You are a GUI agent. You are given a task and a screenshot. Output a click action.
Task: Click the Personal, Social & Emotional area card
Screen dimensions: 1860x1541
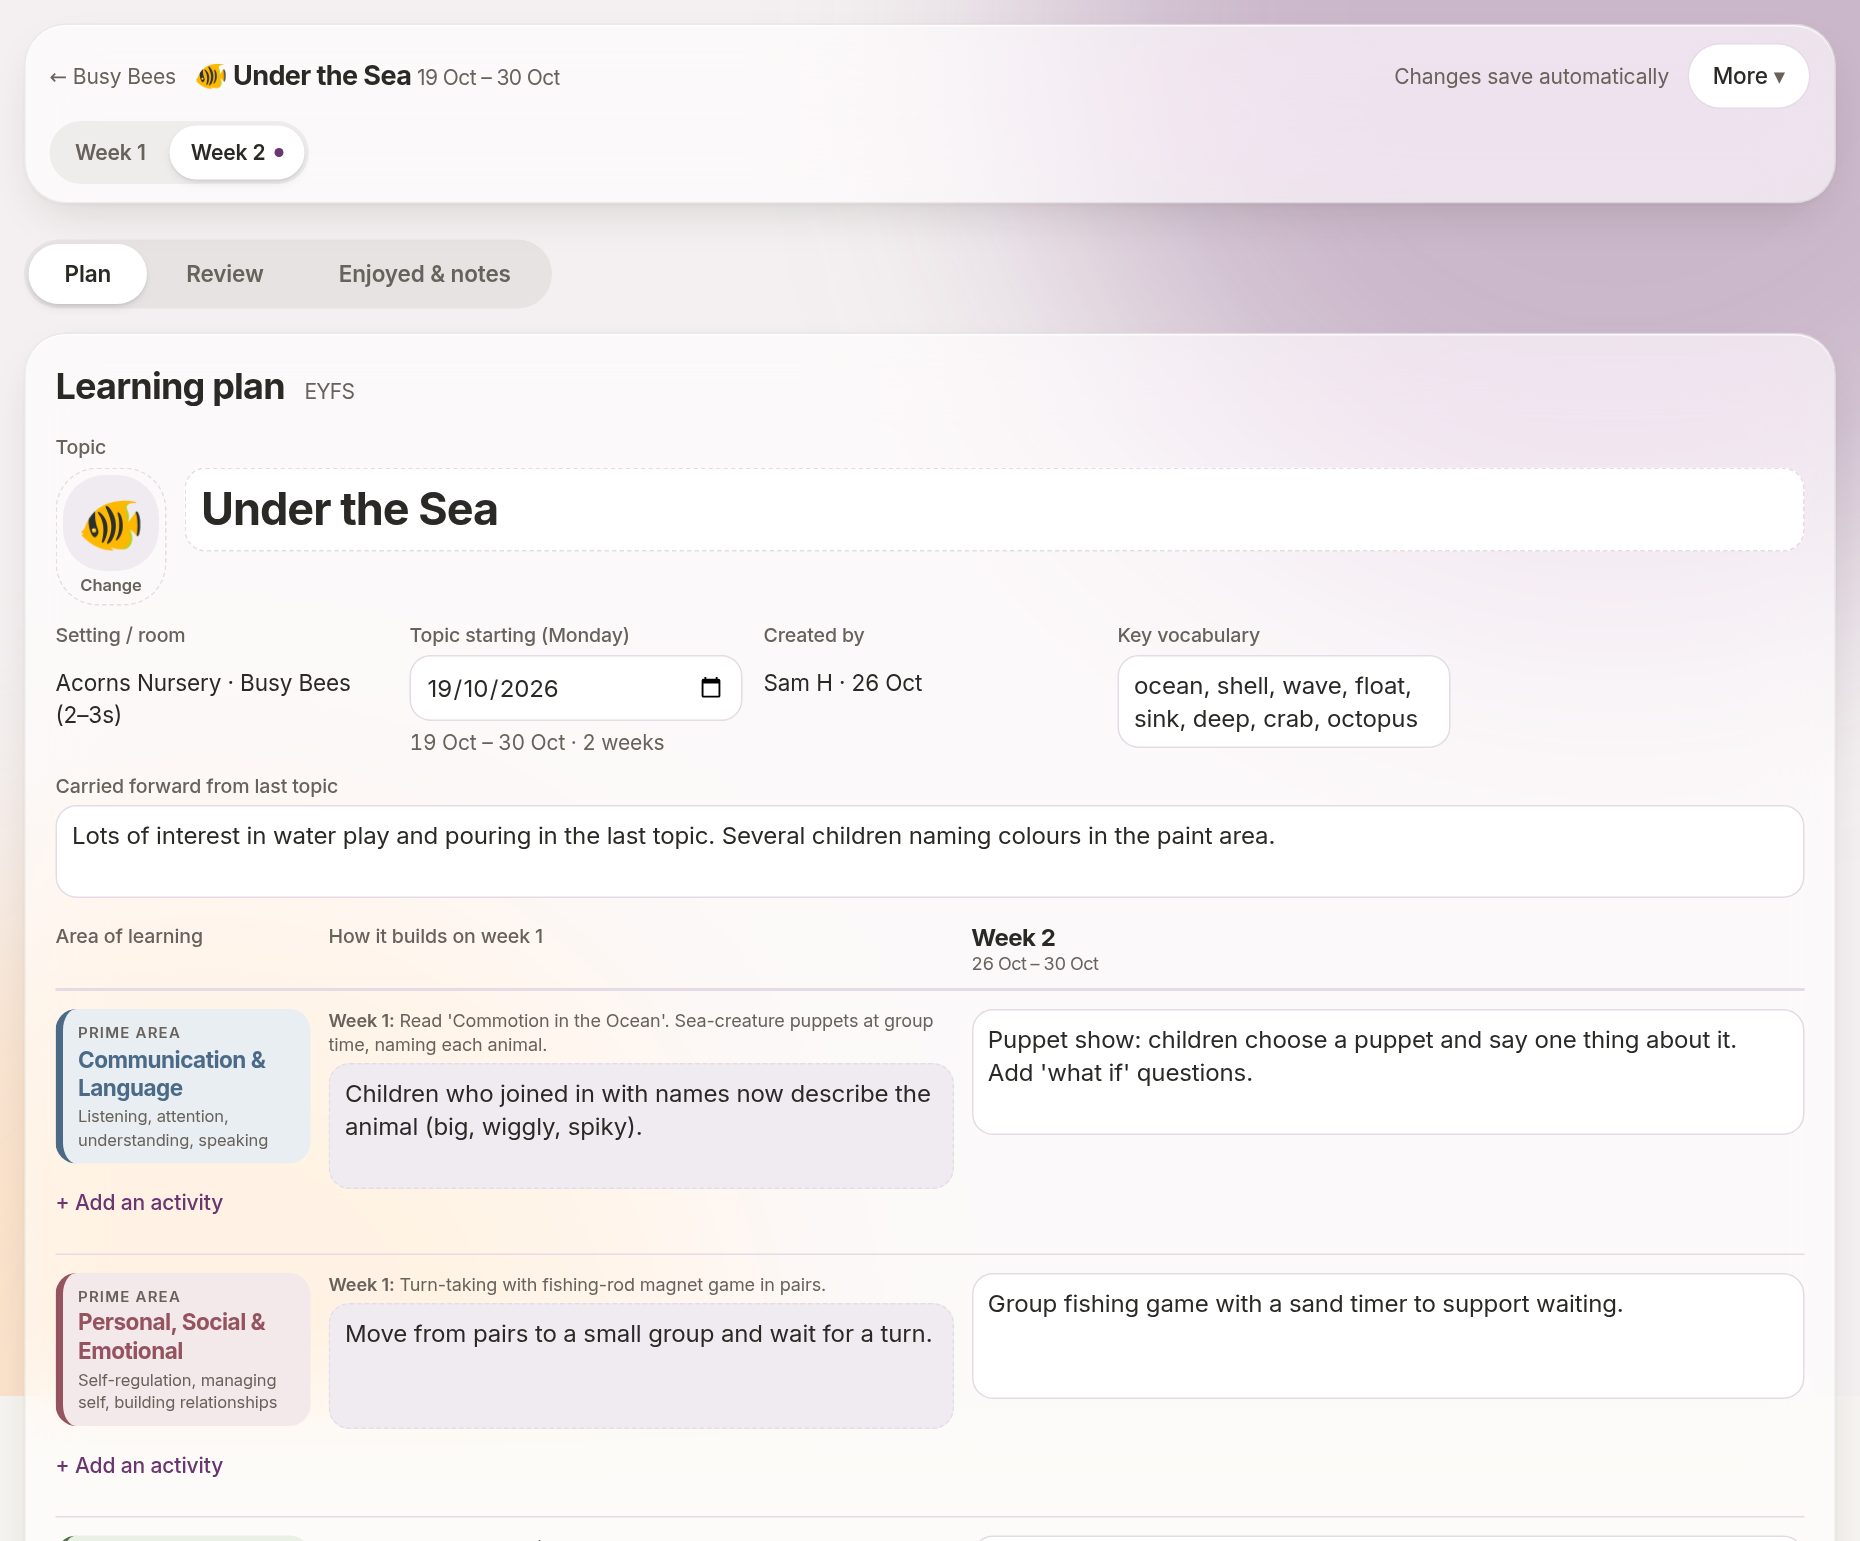click(x=183, y=1349)
